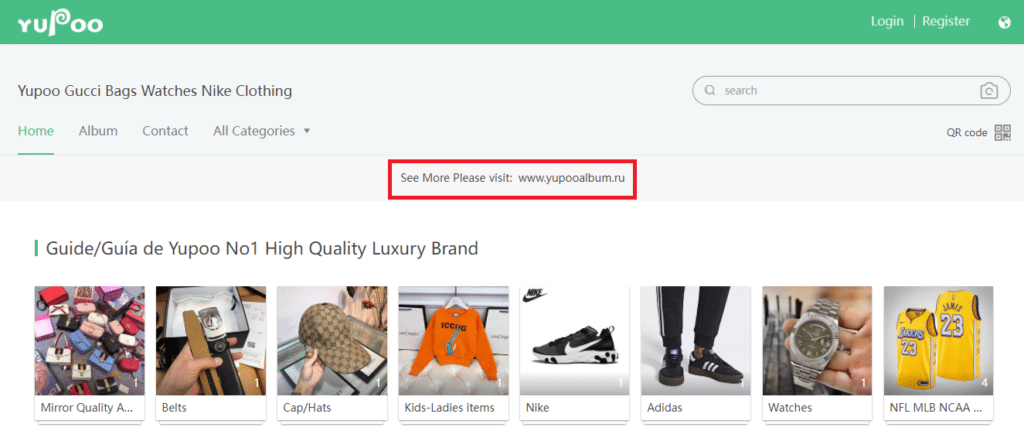Click the Register link

[946, 22]
